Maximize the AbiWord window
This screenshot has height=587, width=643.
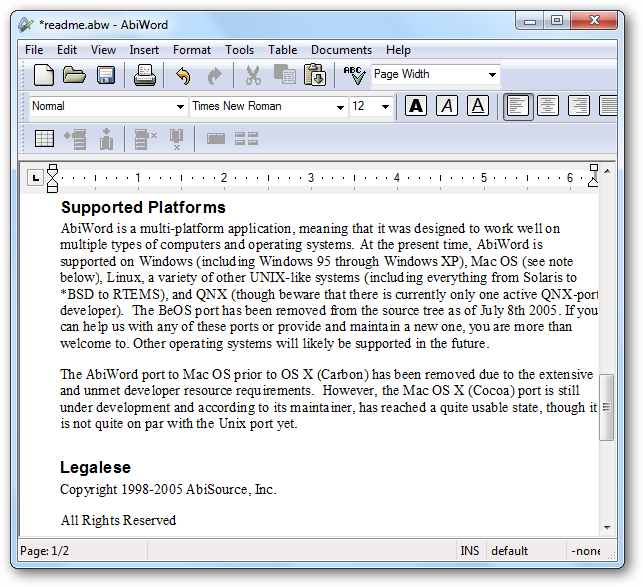pyautogui.click(x=557, y=21)
